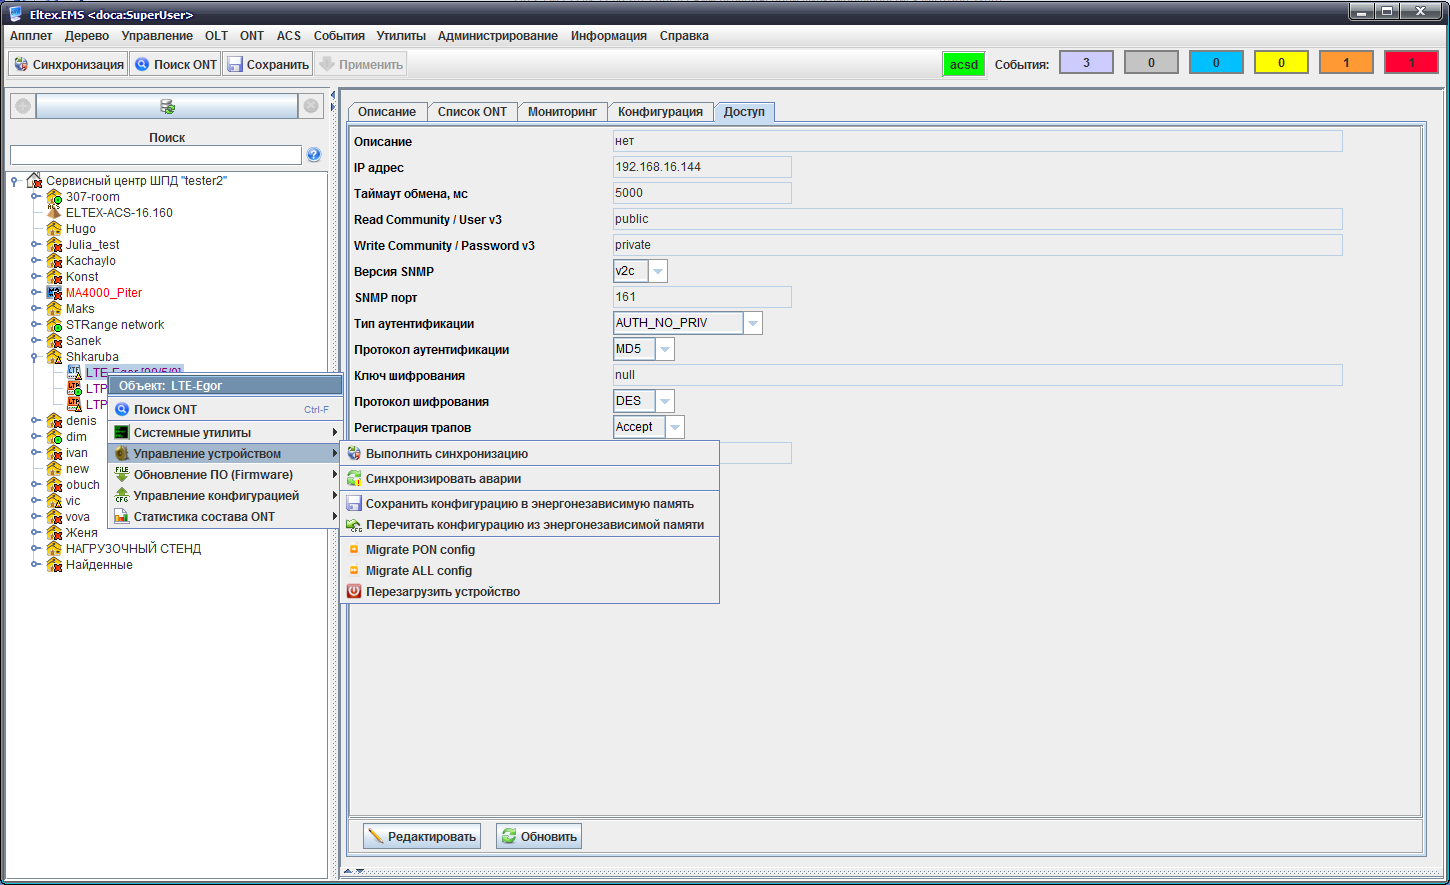Click the Поиск search input field

pos(155,155)
